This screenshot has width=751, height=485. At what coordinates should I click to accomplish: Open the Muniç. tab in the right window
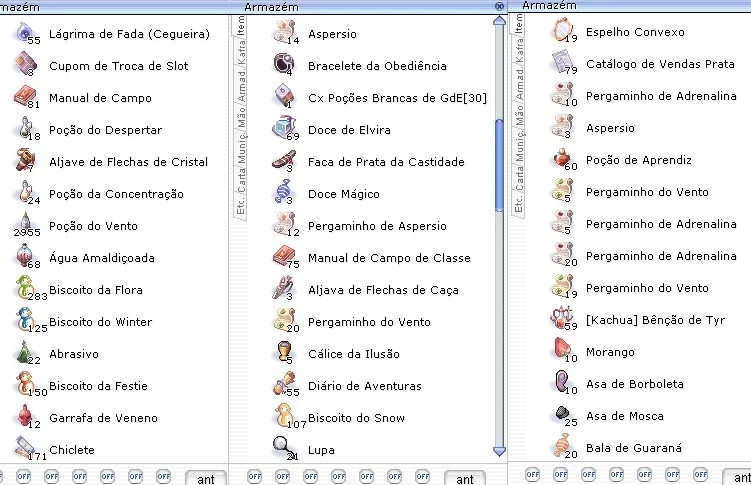coord(519,146)
